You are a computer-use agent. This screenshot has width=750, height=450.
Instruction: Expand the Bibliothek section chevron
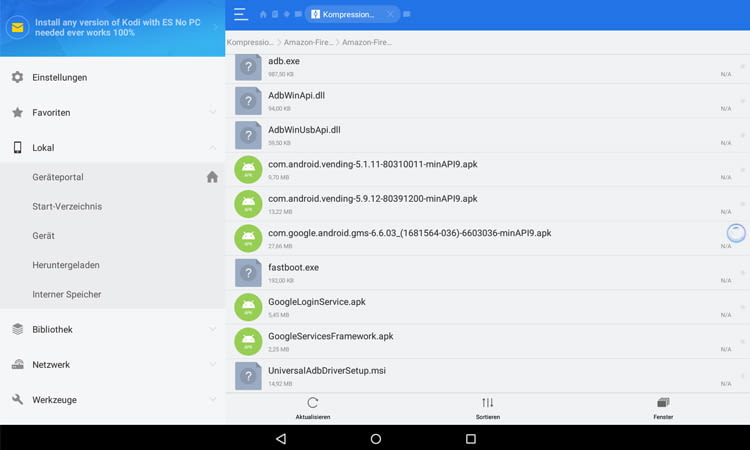212,329
